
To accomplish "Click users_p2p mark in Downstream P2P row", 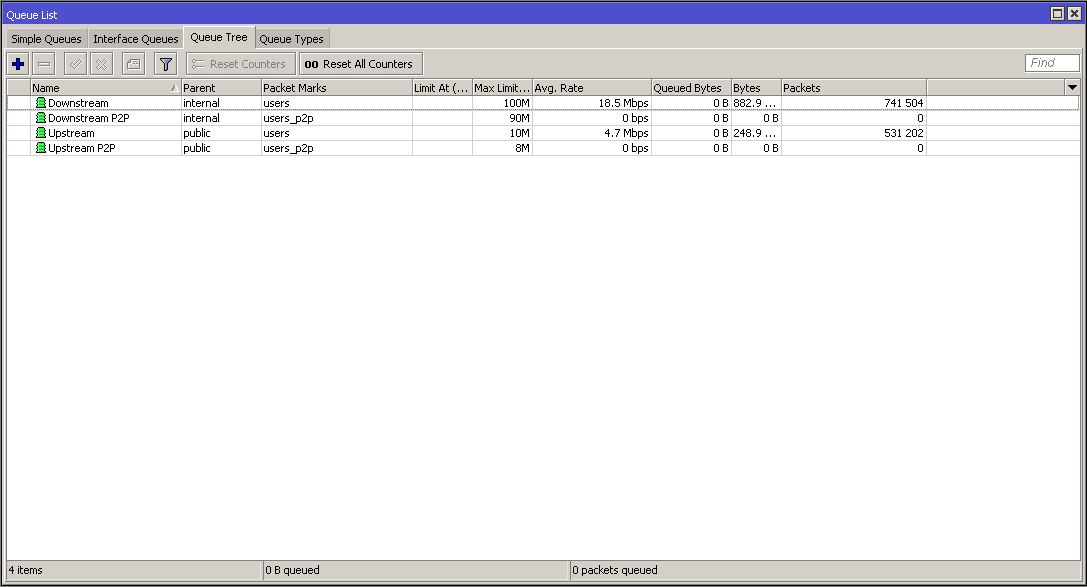I will click(x=288, y=118).
